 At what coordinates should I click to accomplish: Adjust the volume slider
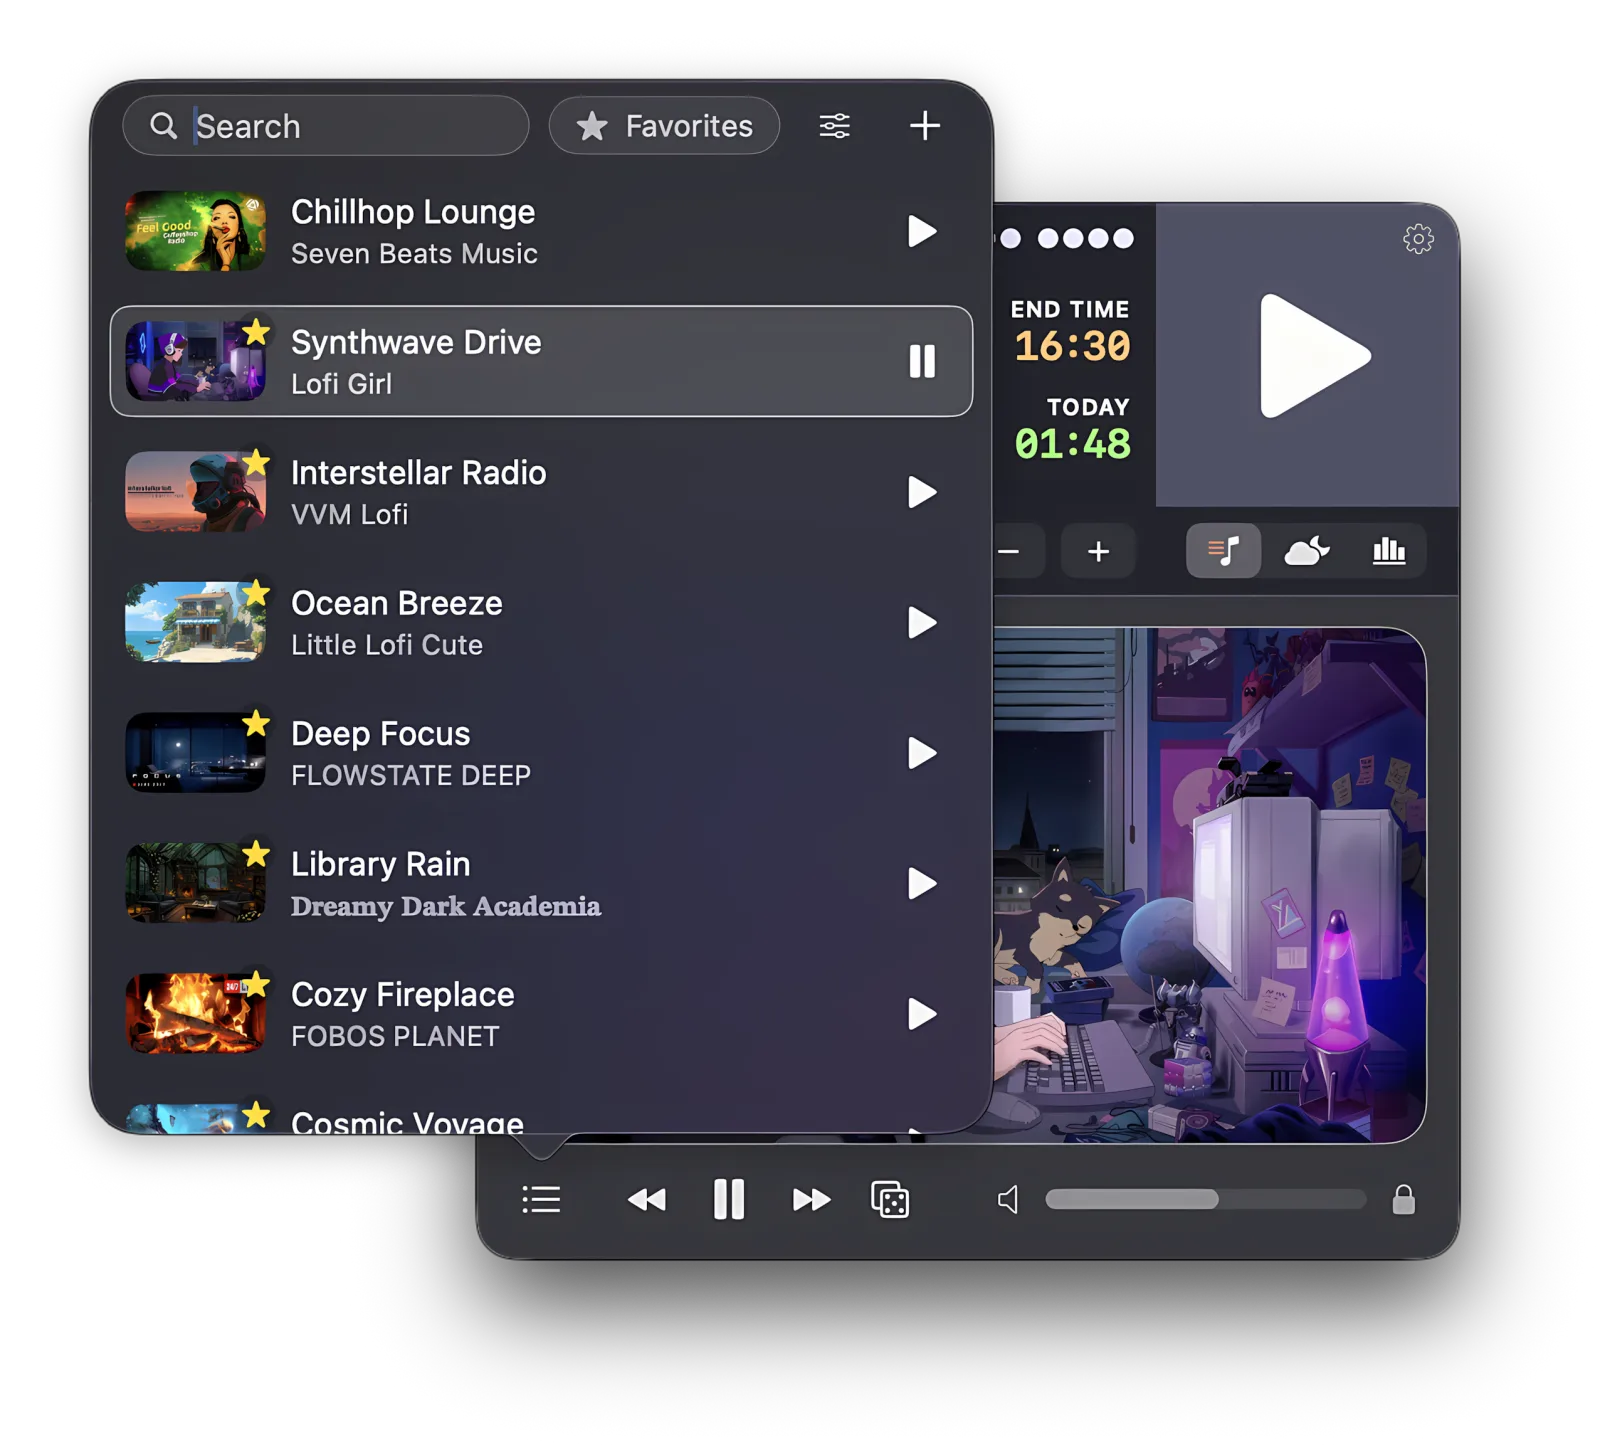1205,1199
